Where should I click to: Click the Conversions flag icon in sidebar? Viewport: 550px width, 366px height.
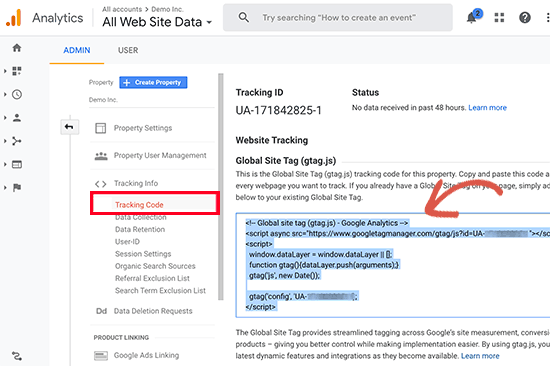click(x=17, y=188)
